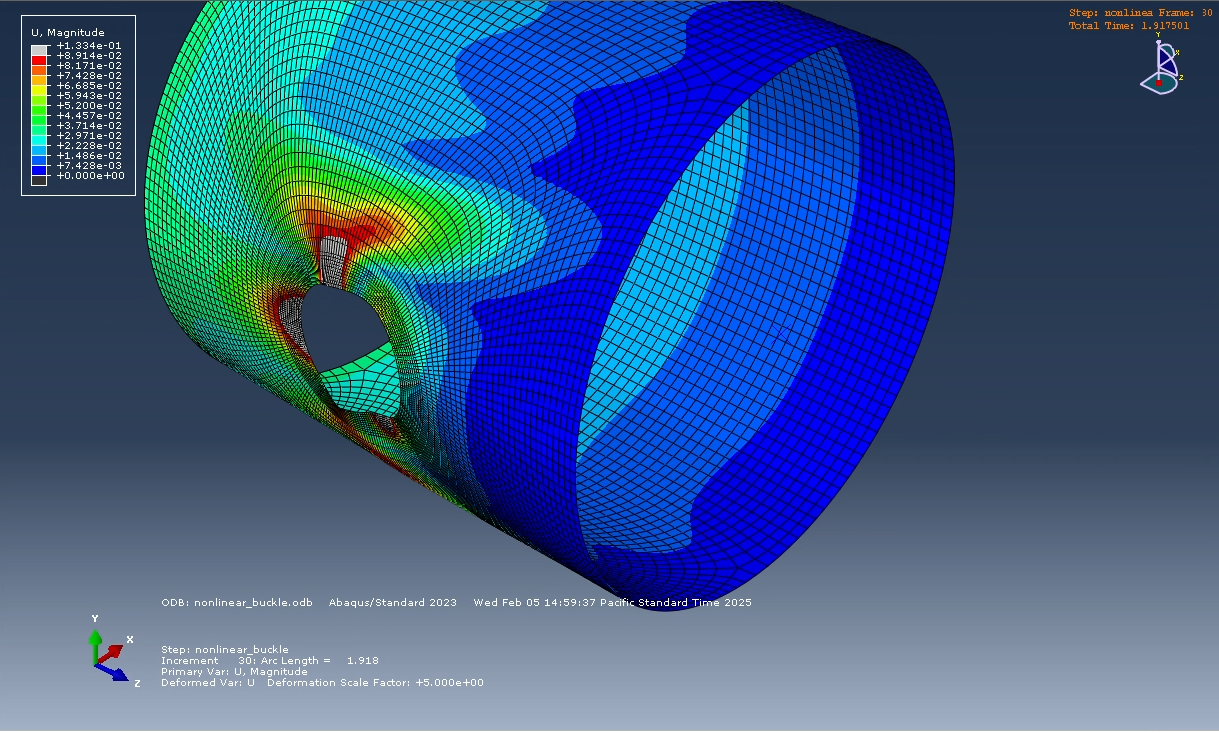Select the X label on the view compass

[1178, 53]
